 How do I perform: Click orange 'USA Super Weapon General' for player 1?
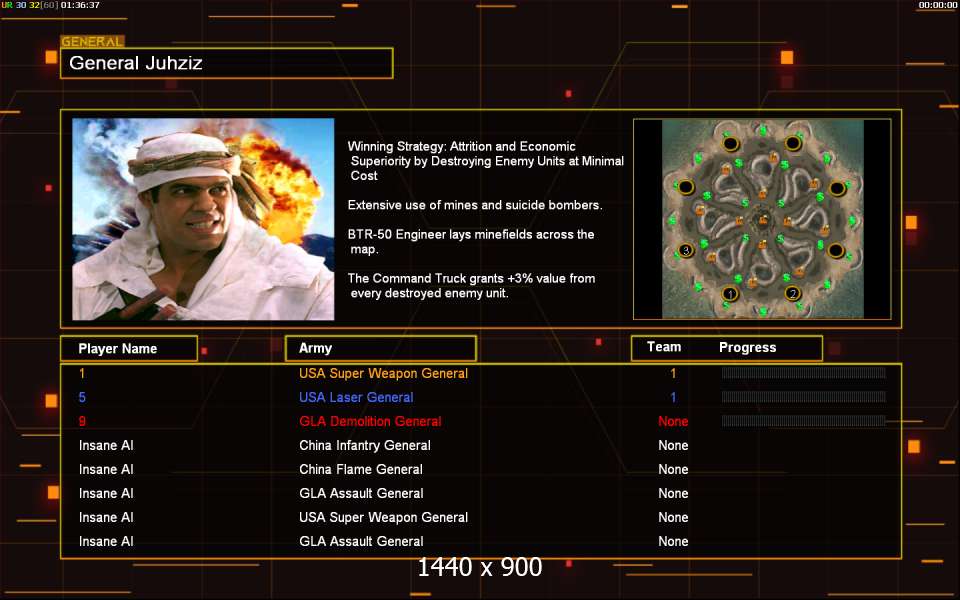383,373
